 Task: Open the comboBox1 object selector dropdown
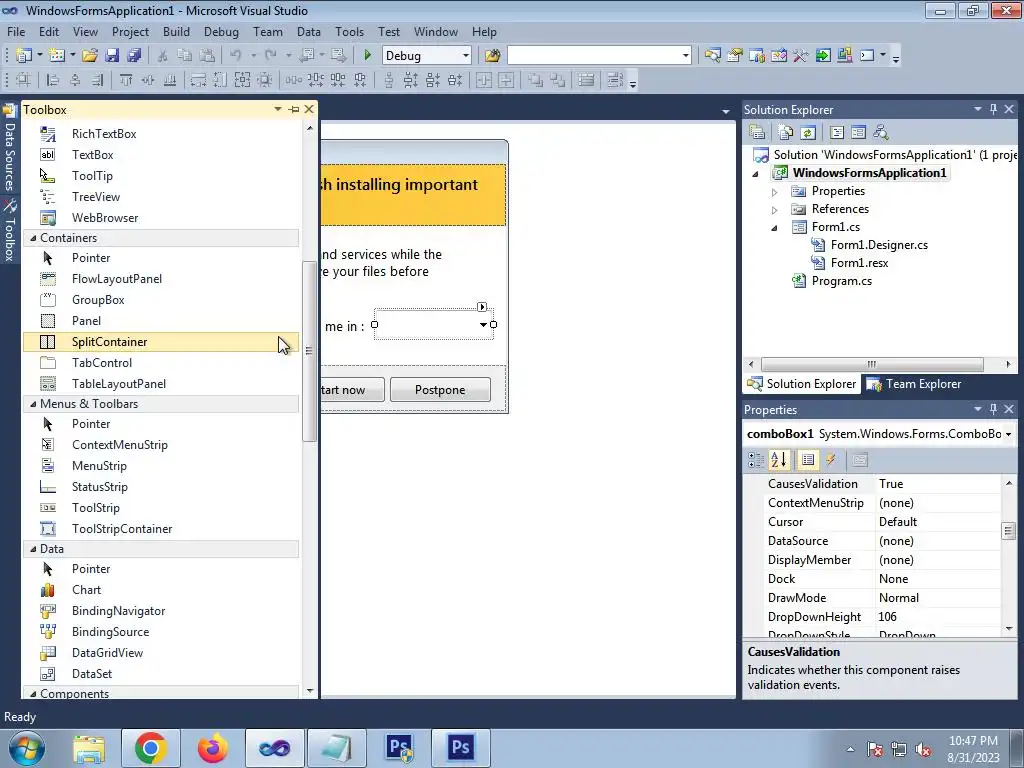tap(1008, 434)
